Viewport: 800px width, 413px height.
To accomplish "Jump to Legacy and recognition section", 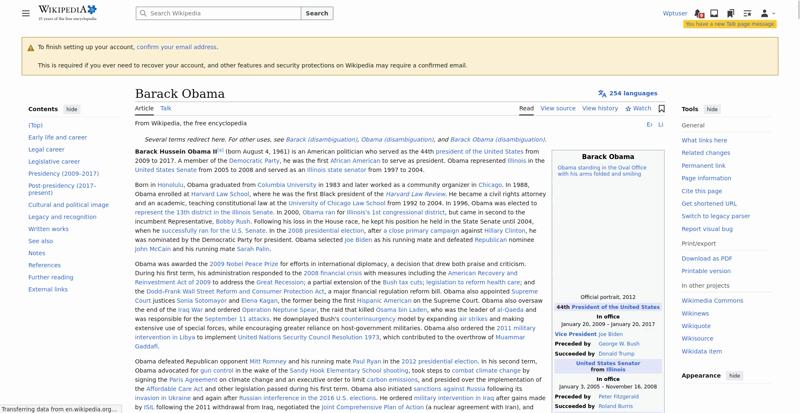I will click(x=62, y=217).
